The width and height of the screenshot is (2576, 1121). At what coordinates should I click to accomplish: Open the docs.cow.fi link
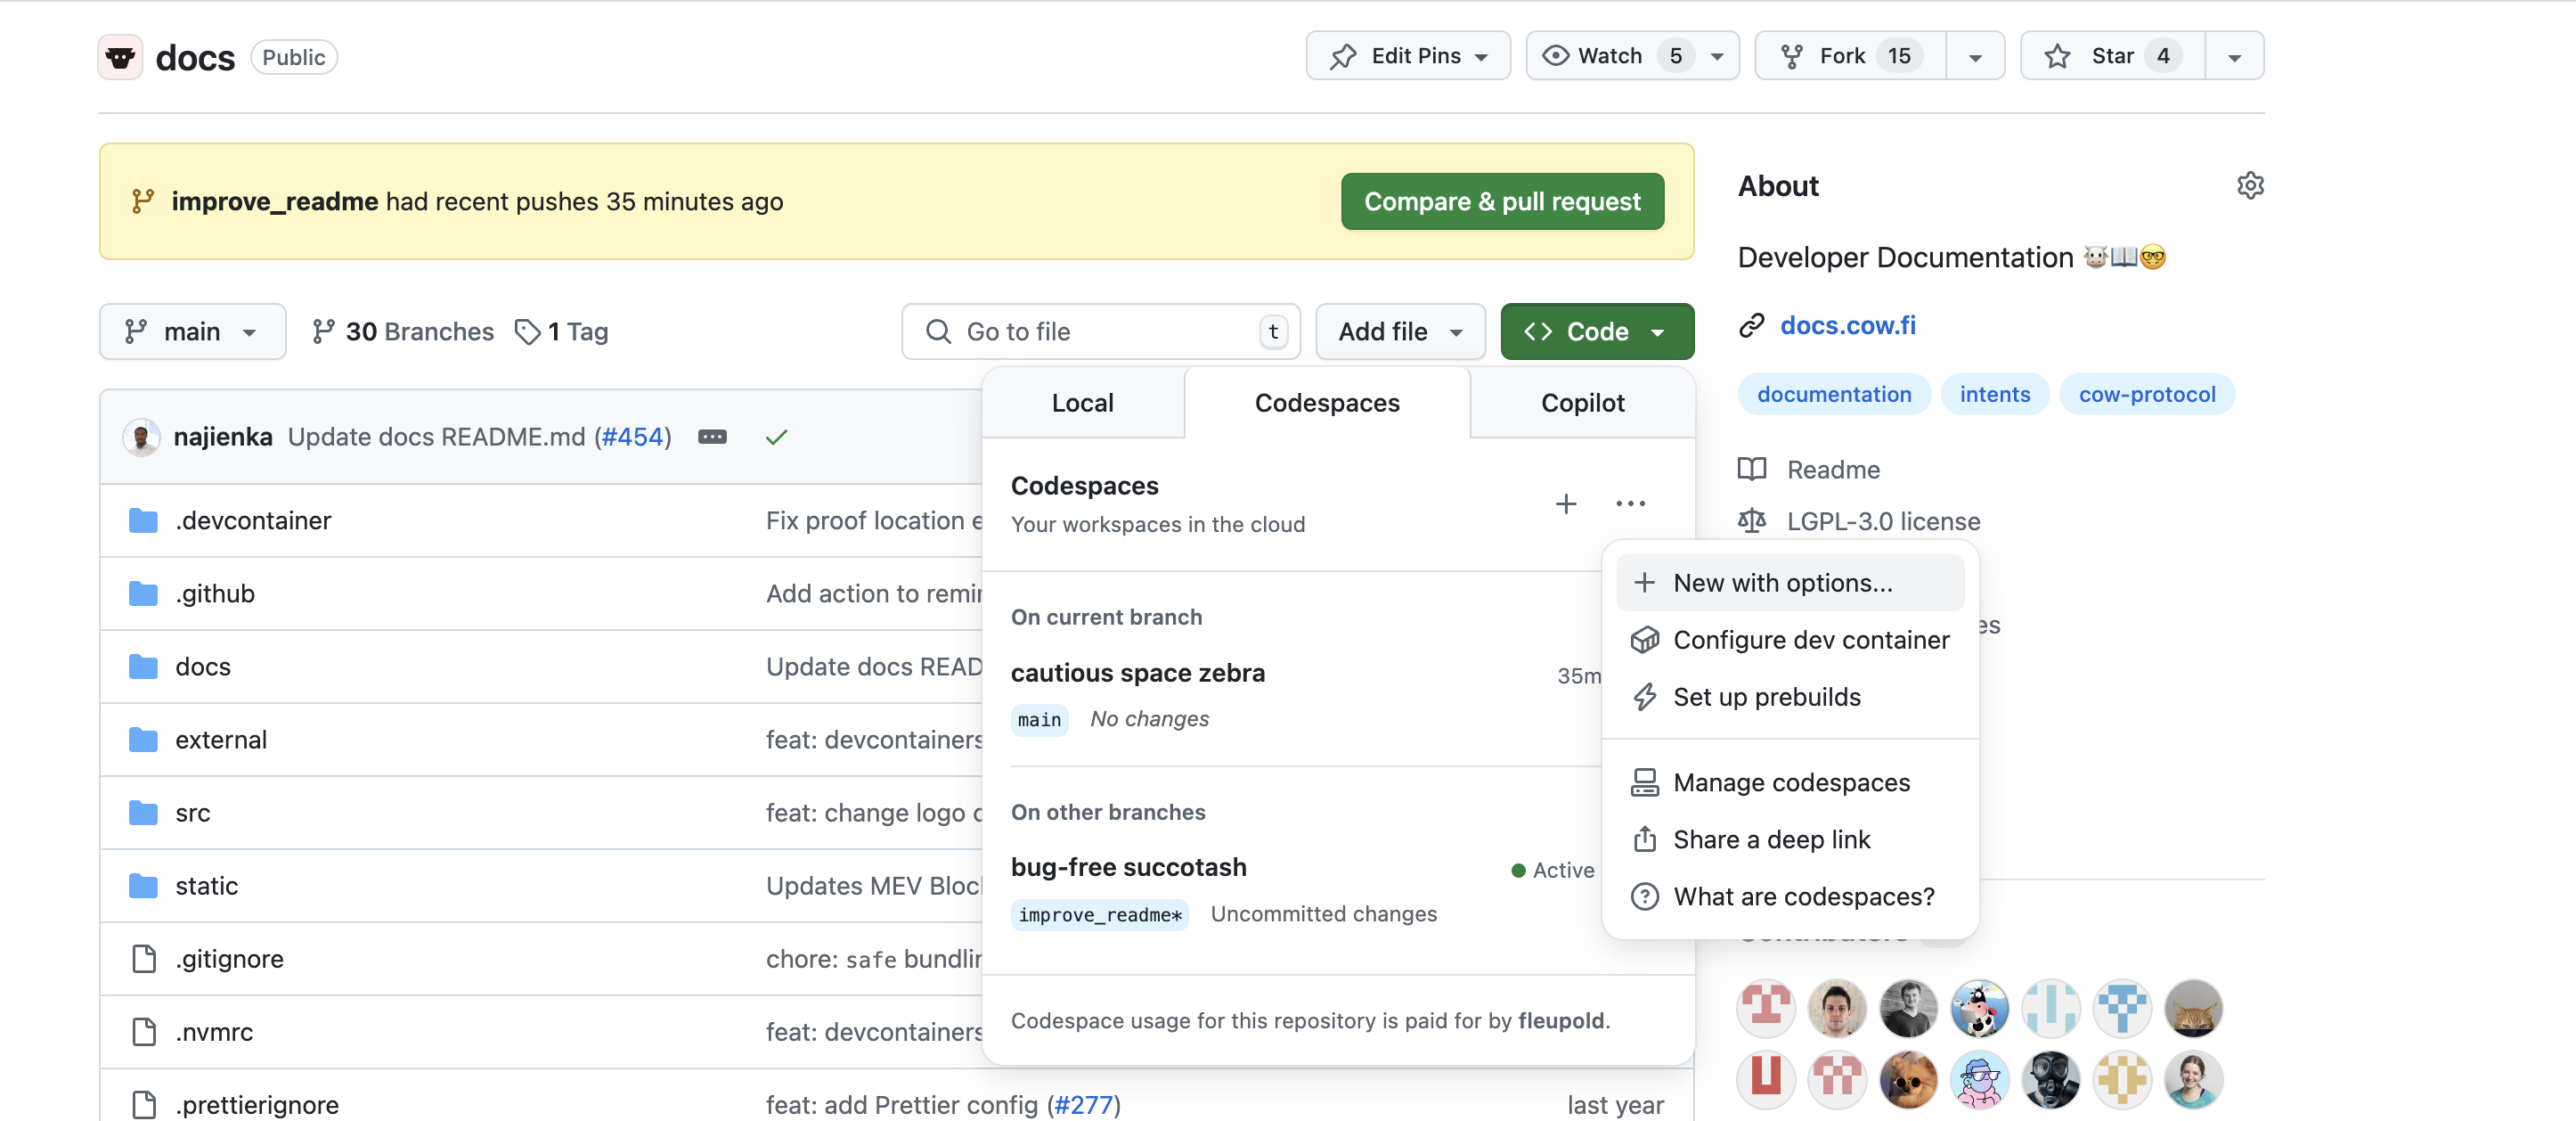[1848, 326]
